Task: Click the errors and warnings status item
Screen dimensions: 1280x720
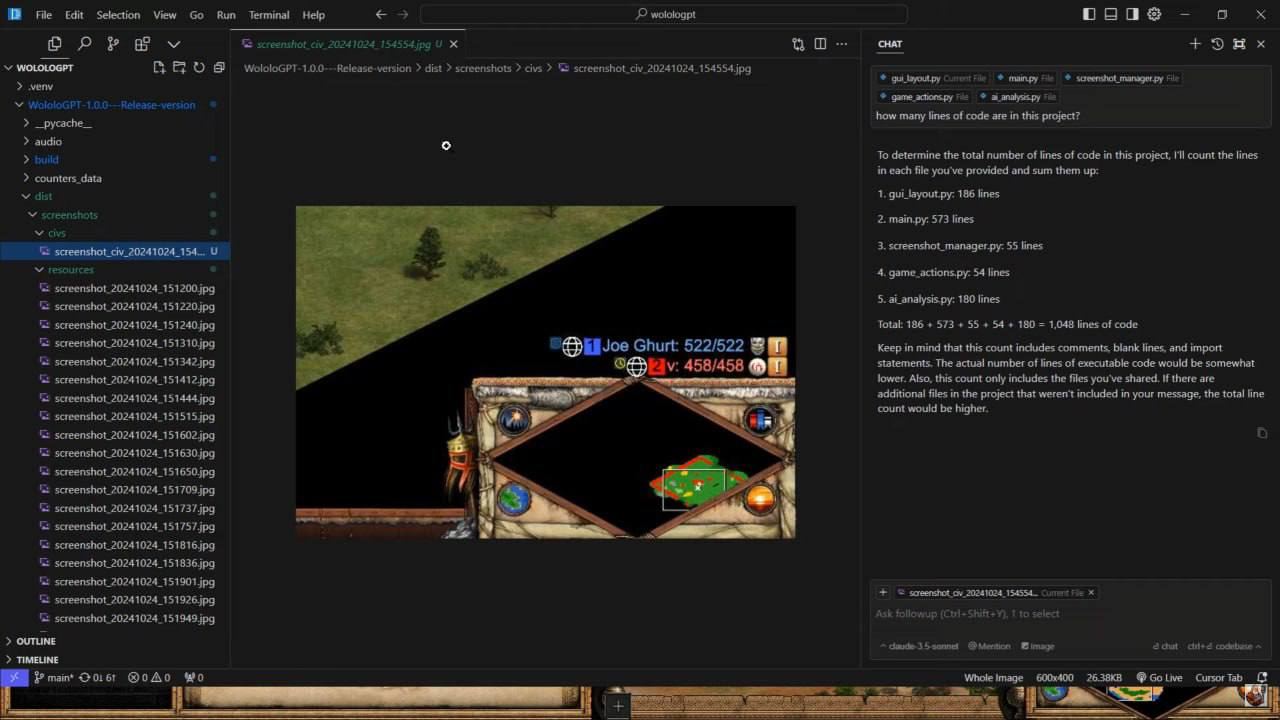Action: tap(149, 677)
